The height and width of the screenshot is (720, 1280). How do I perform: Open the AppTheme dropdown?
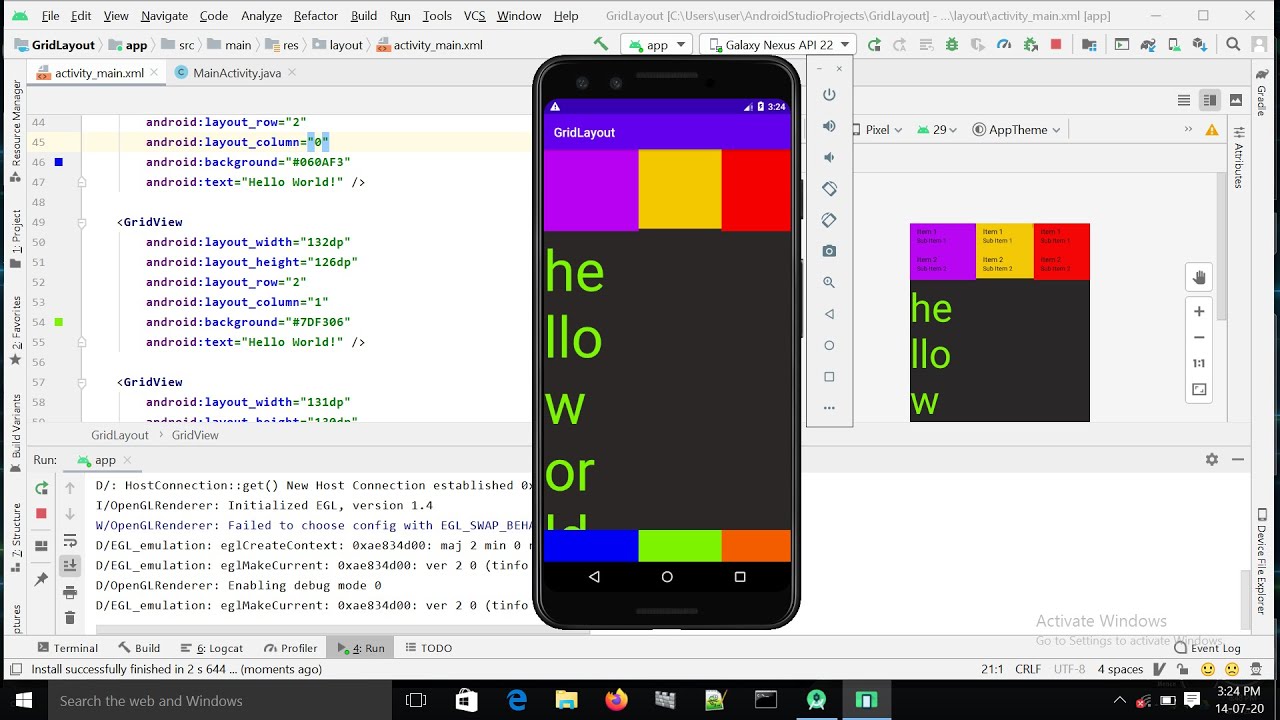tap(1017, 130)
